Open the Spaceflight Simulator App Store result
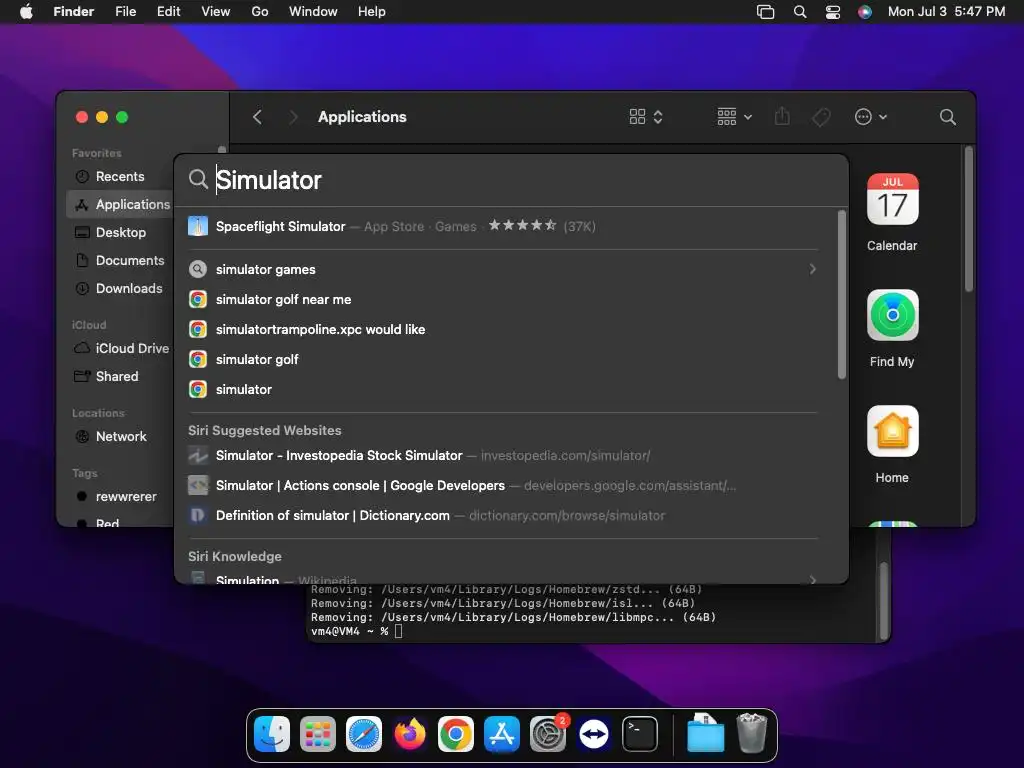The height and width of the screenshot is (768, 1024). click(x=503, y=227)
